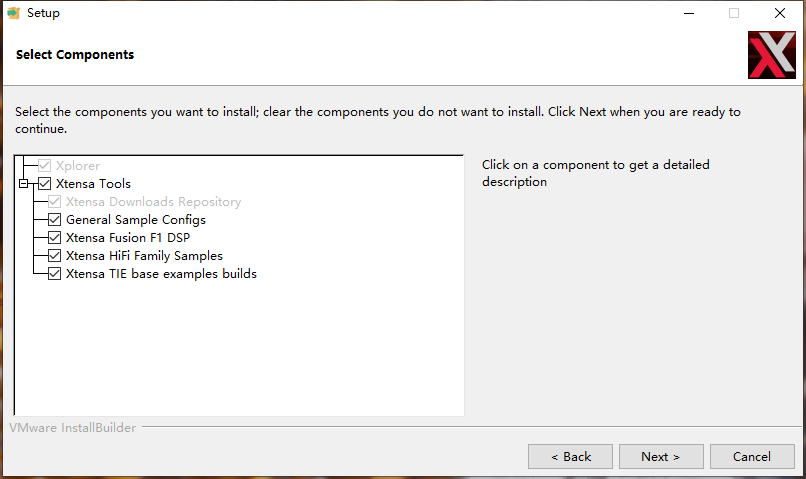
Task: Collapse the Xtensa Tools tree node
Action: tap(23, 184)
